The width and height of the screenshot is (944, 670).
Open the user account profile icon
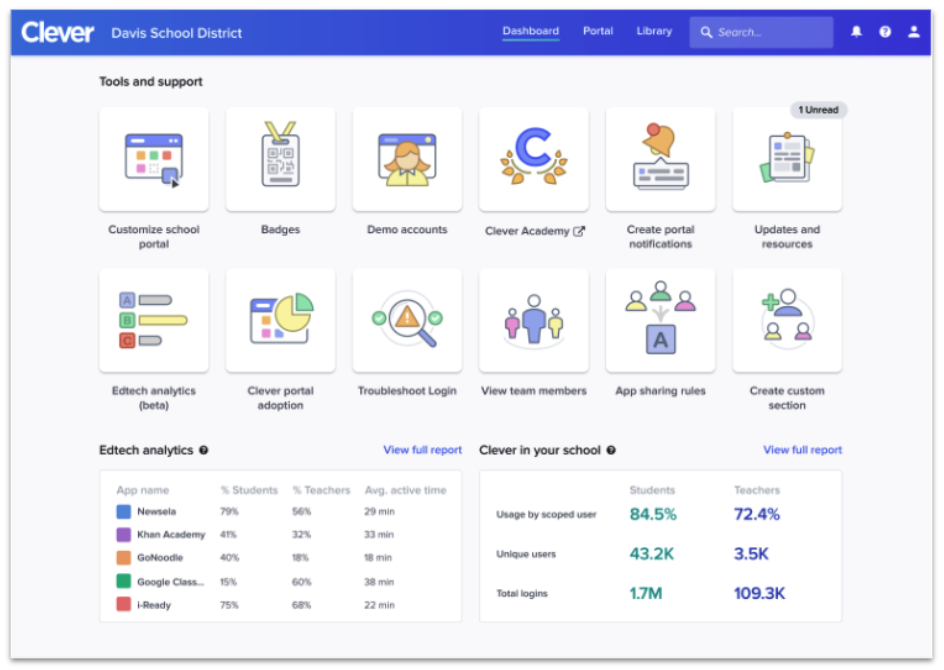tap(914, 32)
